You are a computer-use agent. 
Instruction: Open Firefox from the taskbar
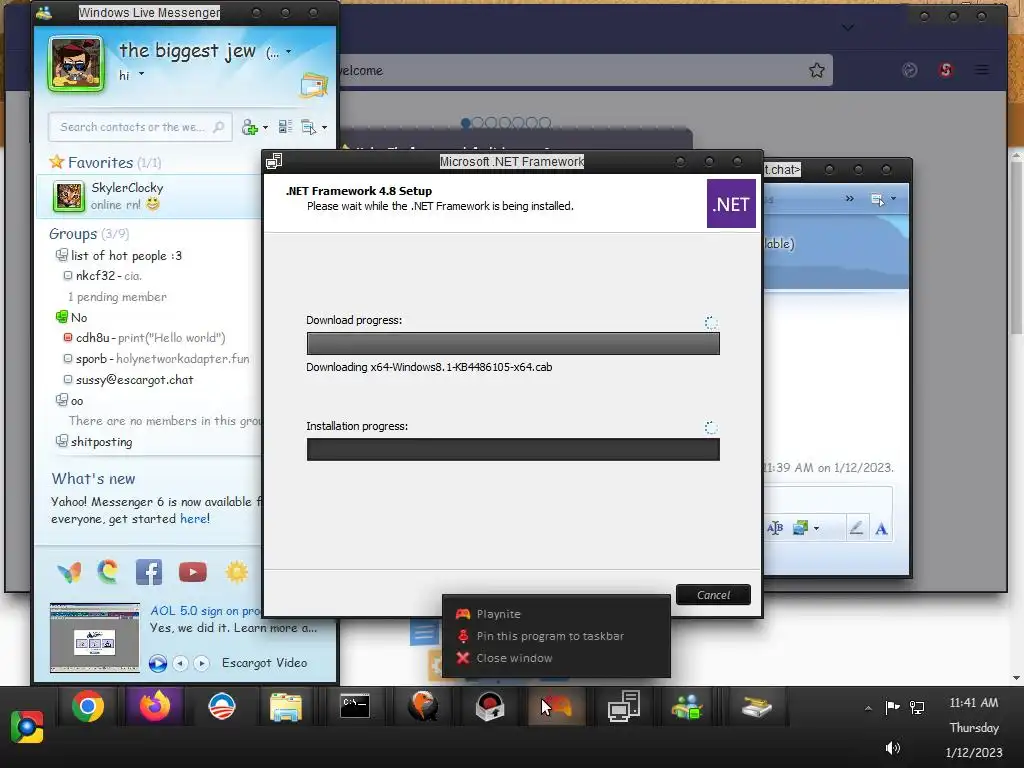tap(155, 706)
